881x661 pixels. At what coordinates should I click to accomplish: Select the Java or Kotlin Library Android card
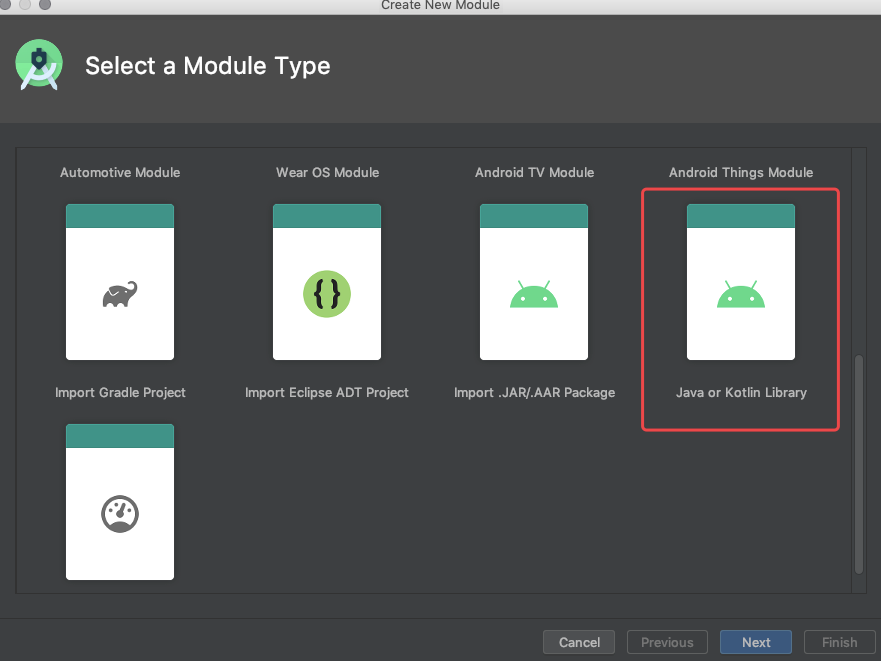click(x=741, y=282)
